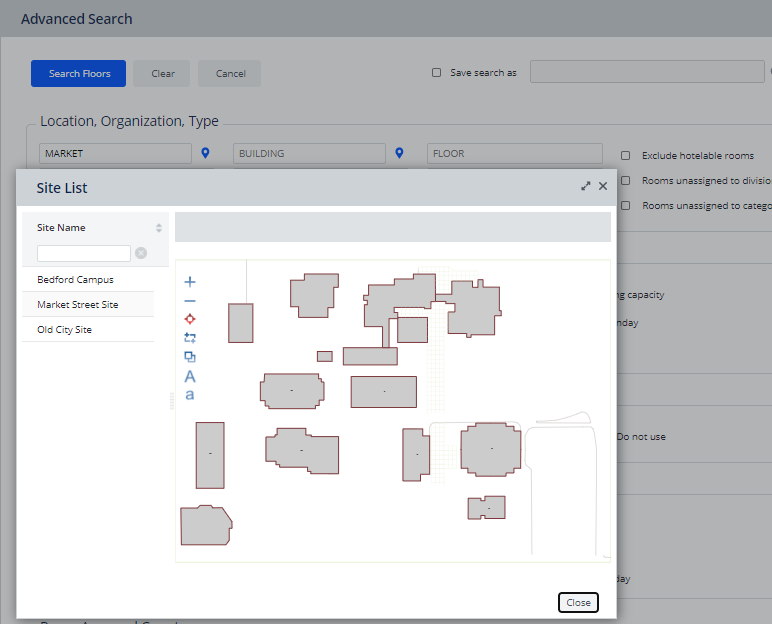
Task: Click the red crosshair locate icon
Action: (190, 319)
